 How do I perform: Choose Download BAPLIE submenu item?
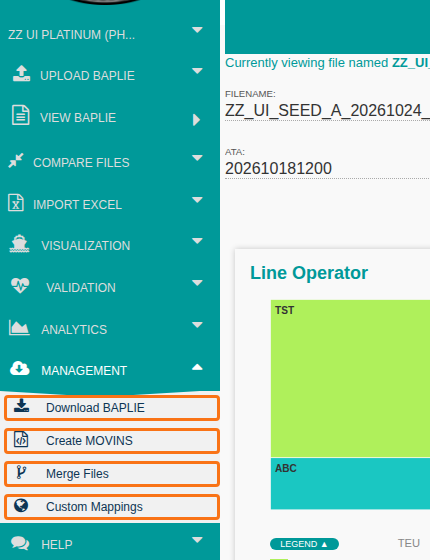click(x=112, y=408)
